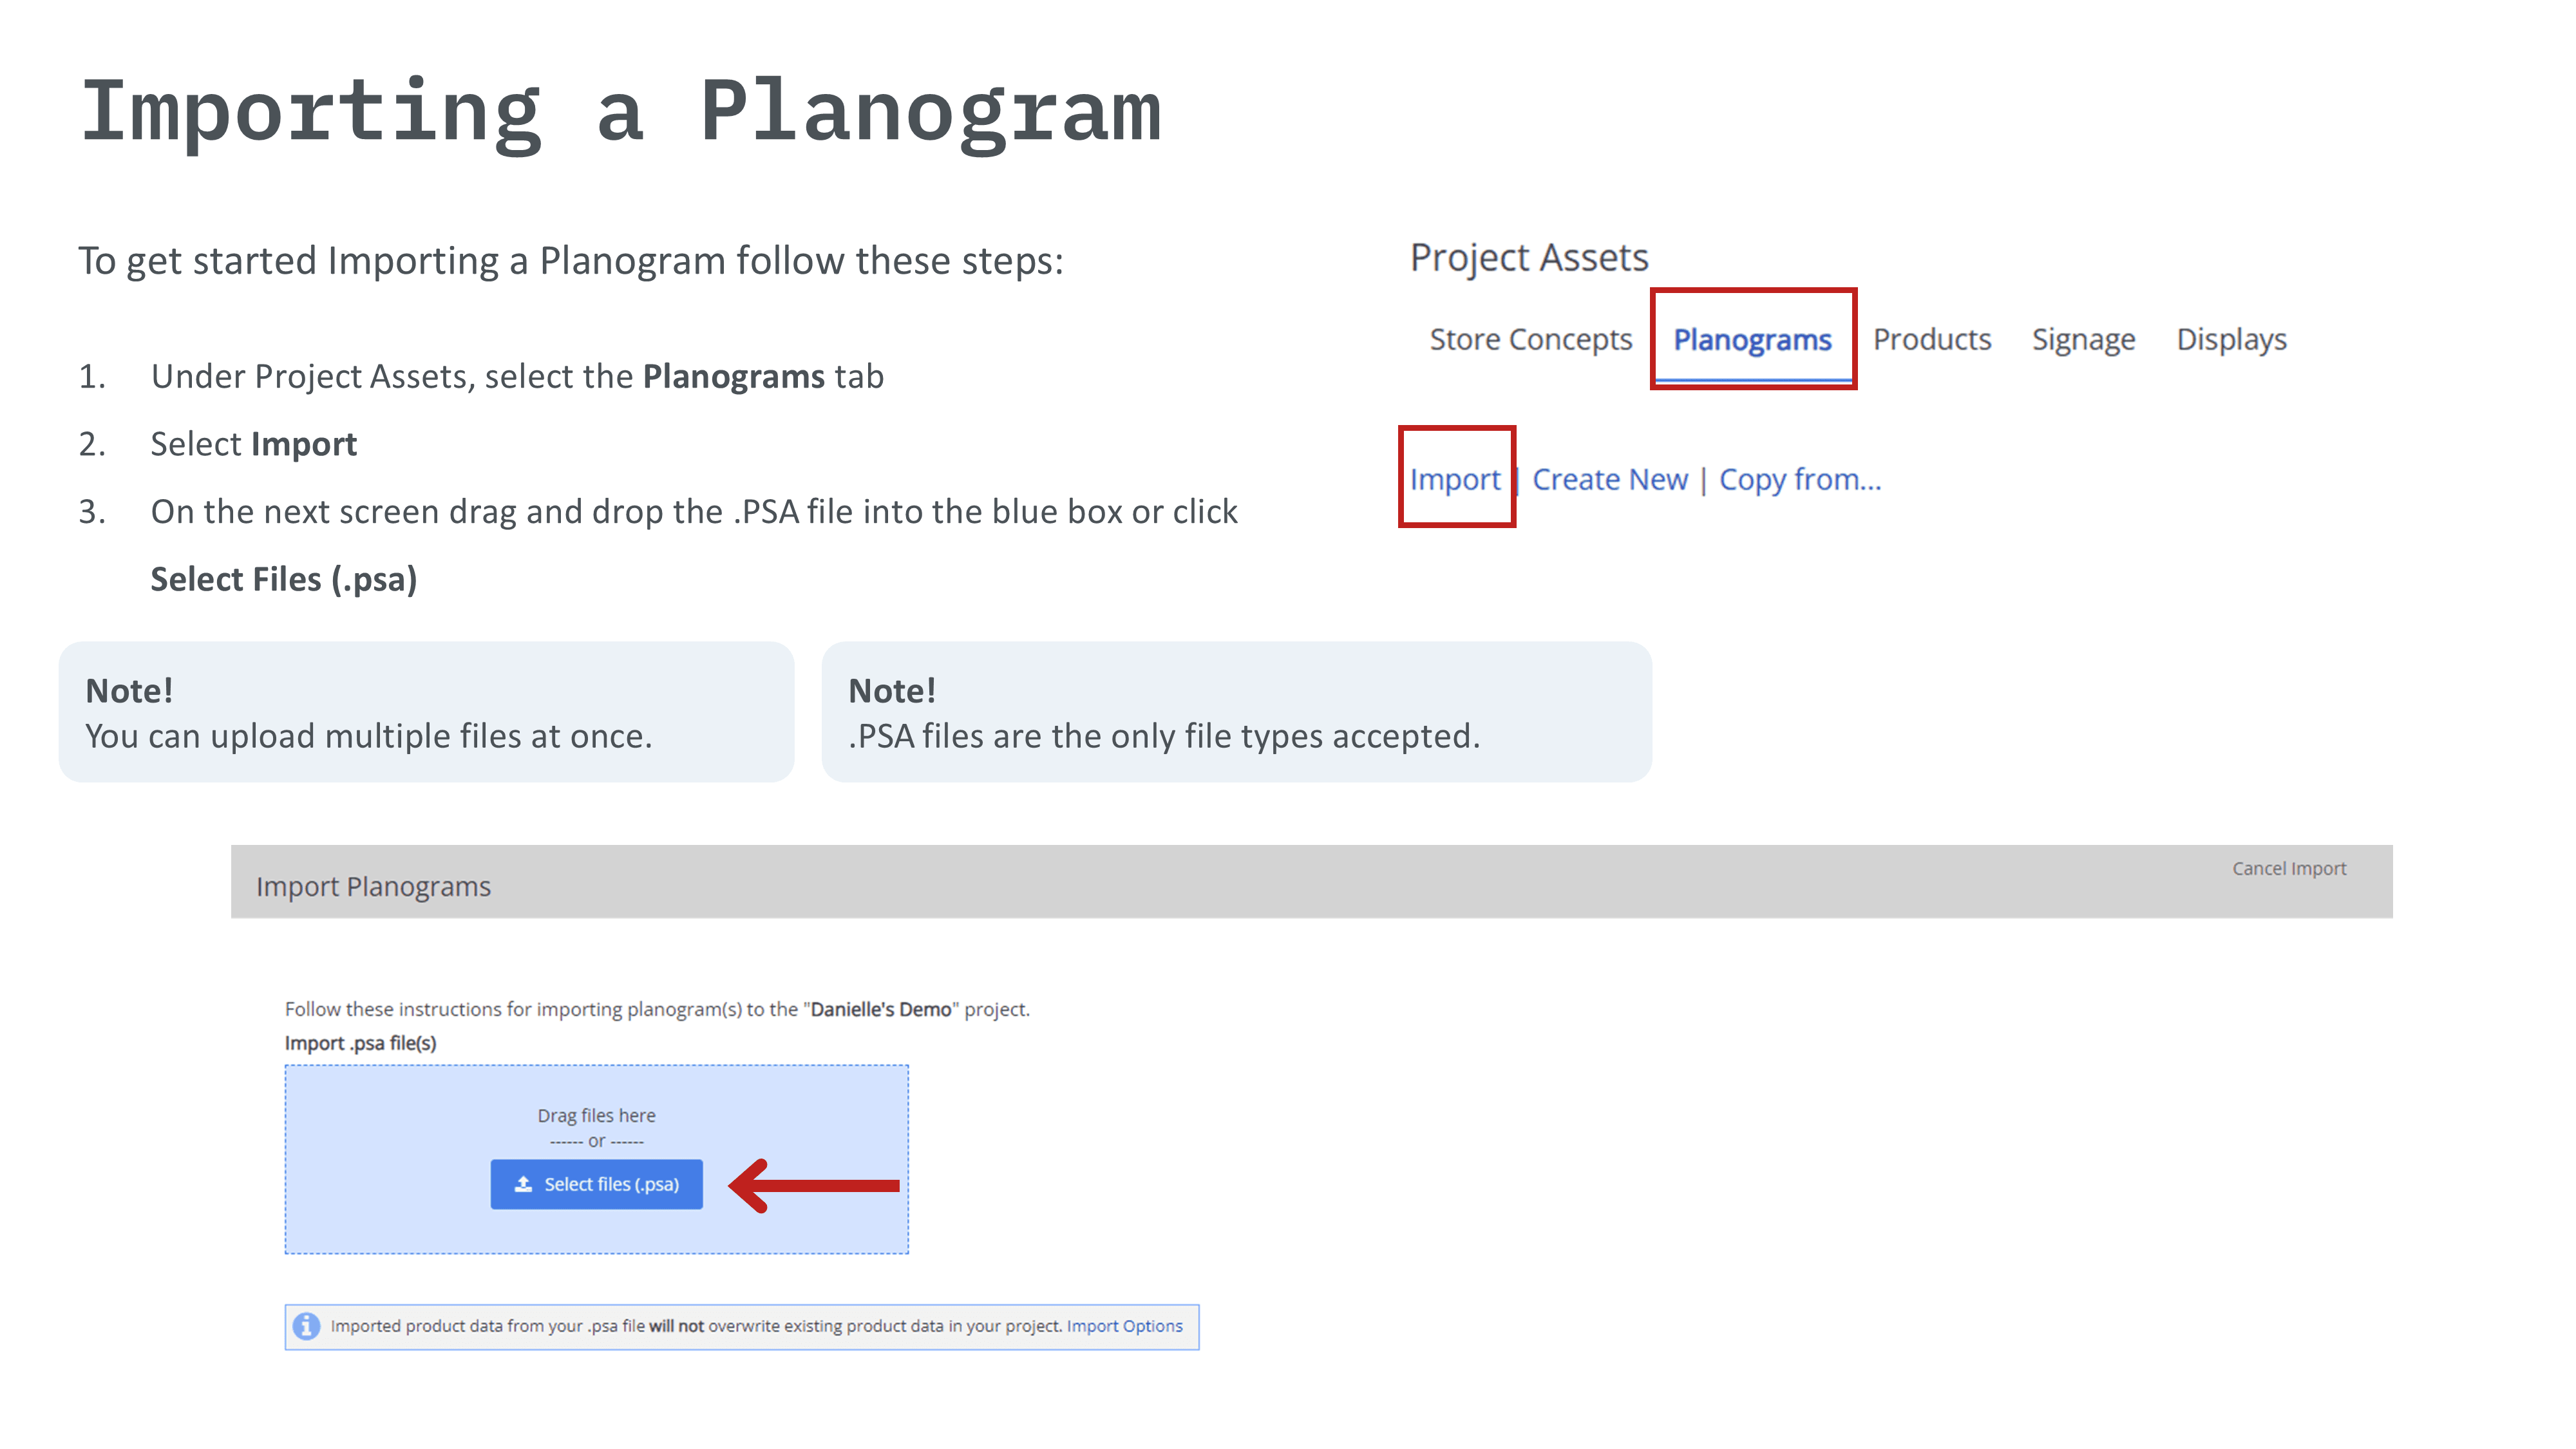Click the Drag files here drop zone
The height and width of the screenshot is (1449, 2576).
[596, 1115]
